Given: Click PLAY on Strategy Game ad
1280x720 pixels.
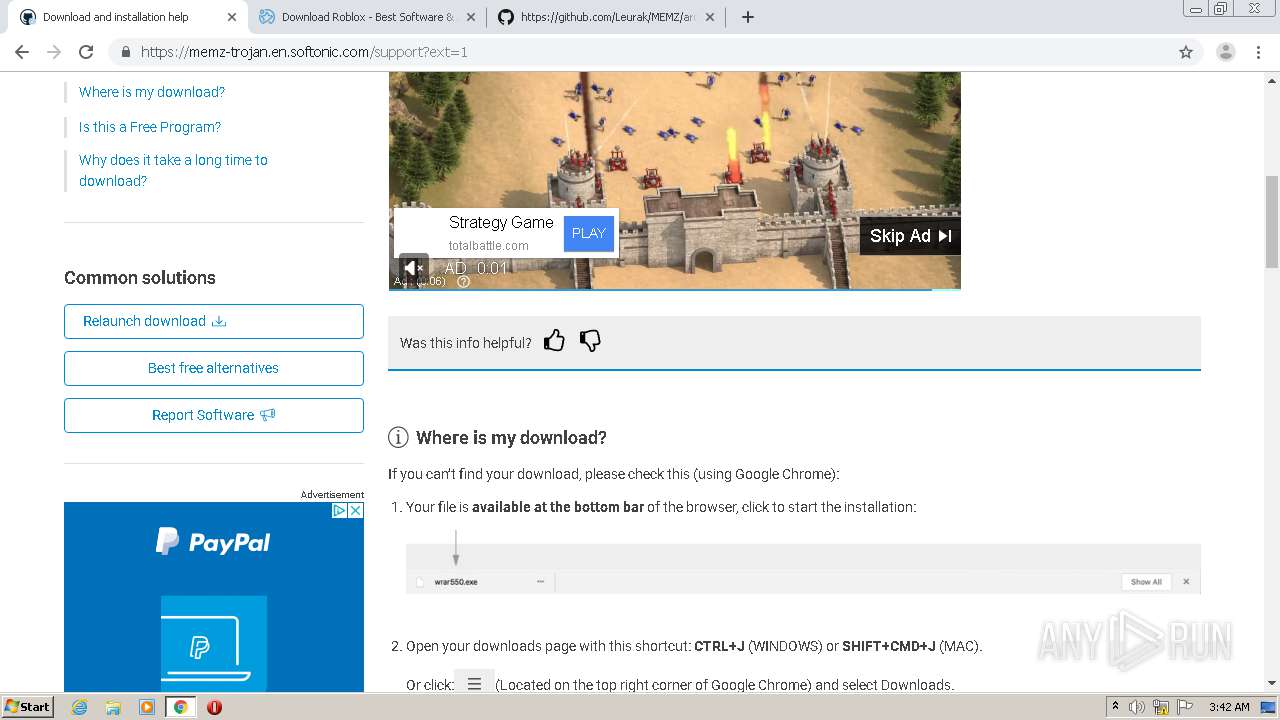Looking at the screenshot, I should click(589, 233).
